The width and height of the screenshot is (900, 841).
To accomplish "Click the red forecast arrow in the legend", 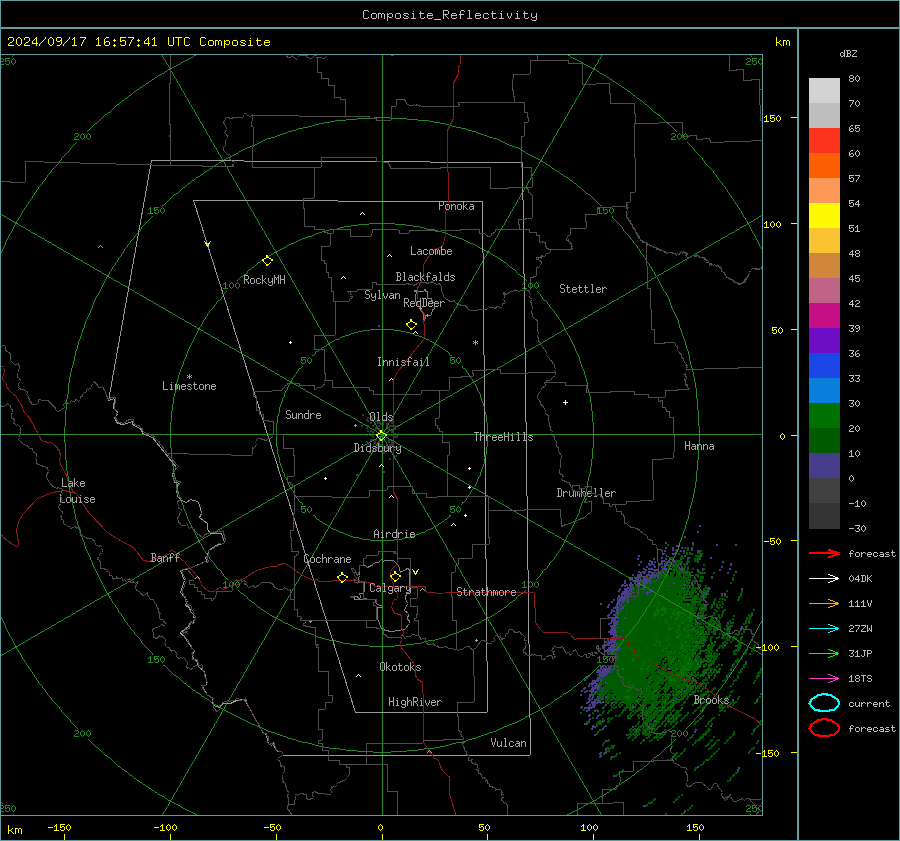I will click(x=824, y=553).
